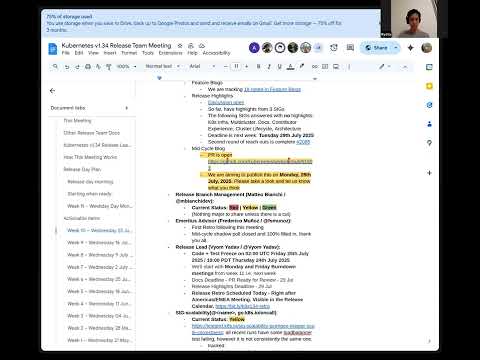Open the text color picker
Screen dimensions: 480x360
click(x=291, y=67)
